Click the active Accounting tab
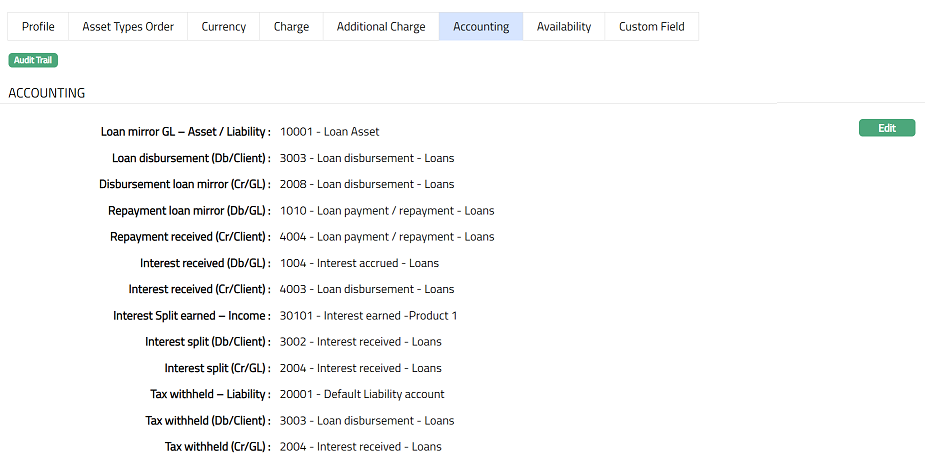The width and height of the screenshot is (925, 463). 481,27
